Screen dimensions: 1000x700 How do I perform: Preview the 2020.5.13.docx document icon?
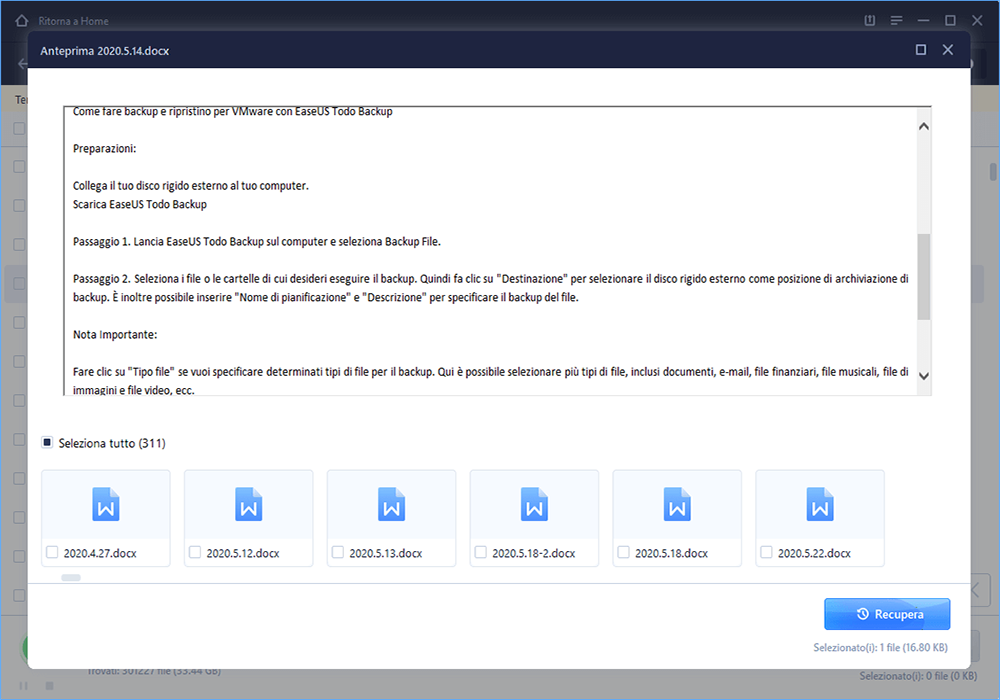[x=392, y=504]
